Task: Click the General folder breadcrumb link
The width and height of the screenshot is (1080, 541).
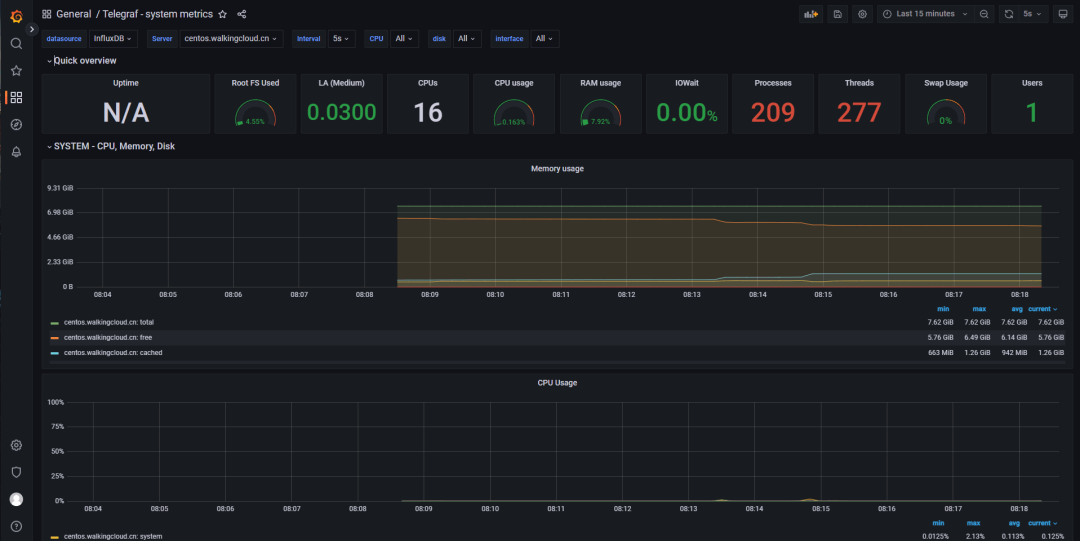Action: click(x=73, y=14)
